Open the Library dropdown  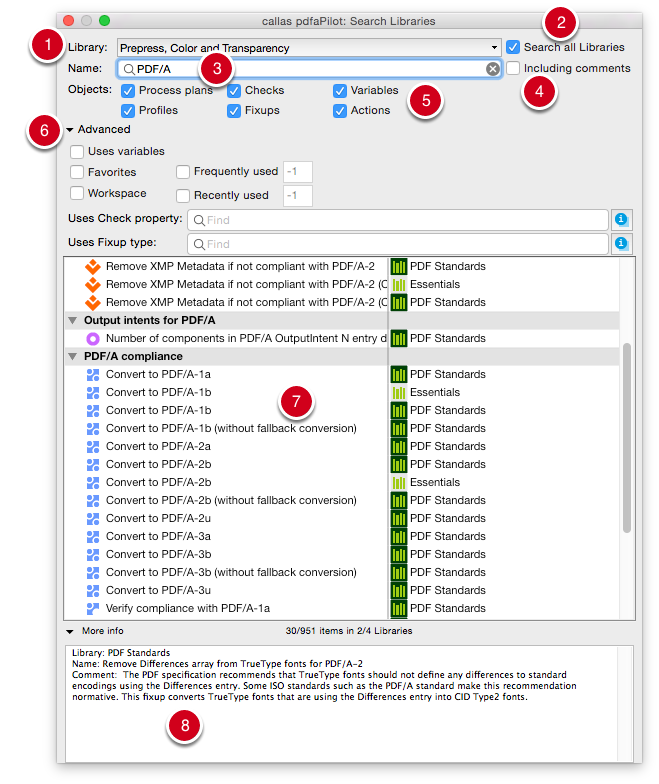click(x=308, y=48)
